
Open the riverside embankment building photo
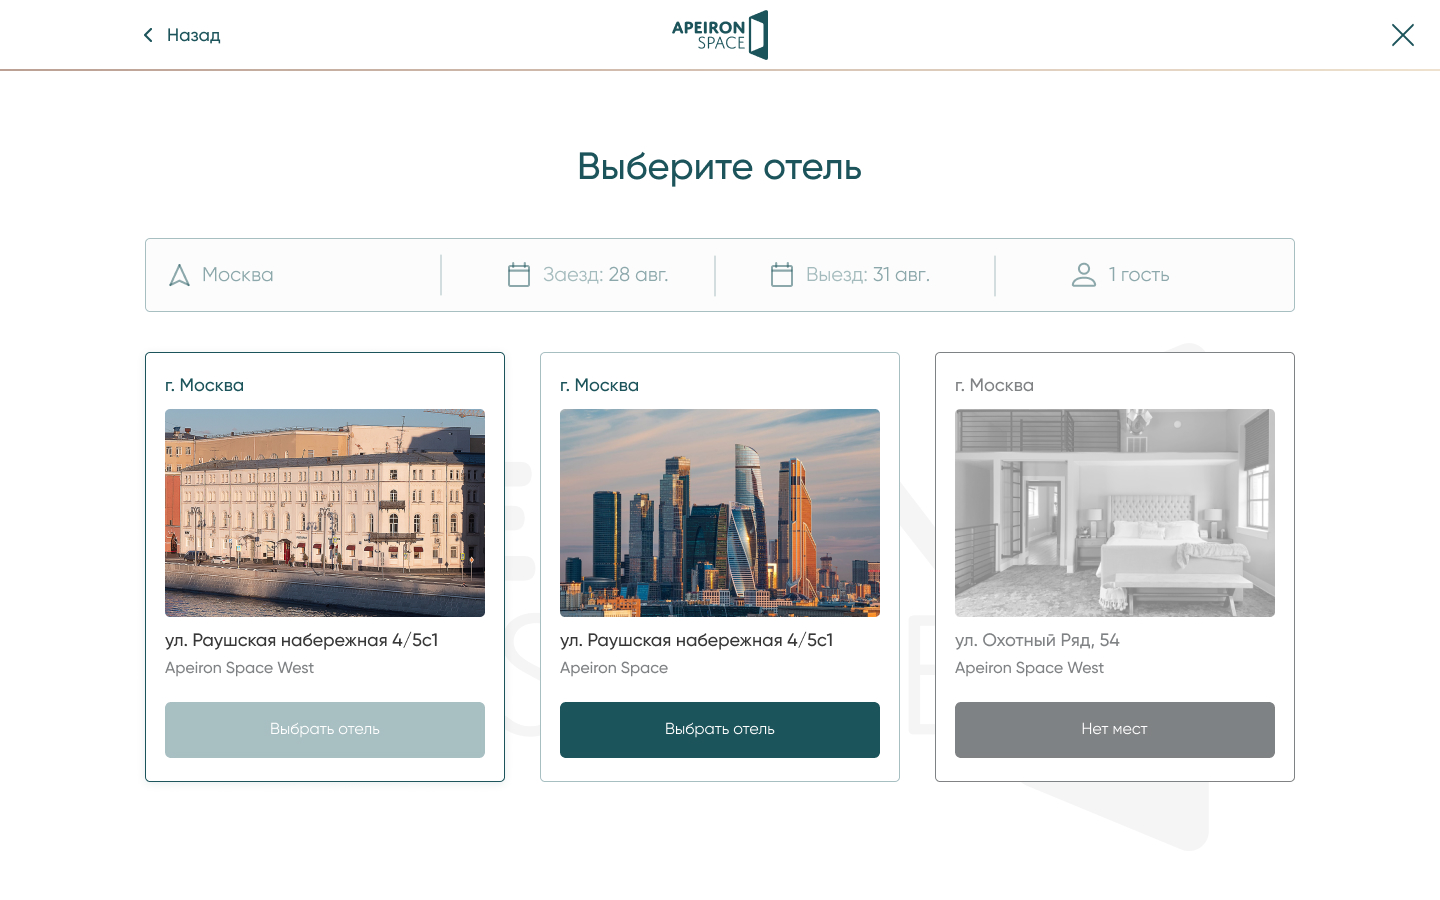coord(325,513)
